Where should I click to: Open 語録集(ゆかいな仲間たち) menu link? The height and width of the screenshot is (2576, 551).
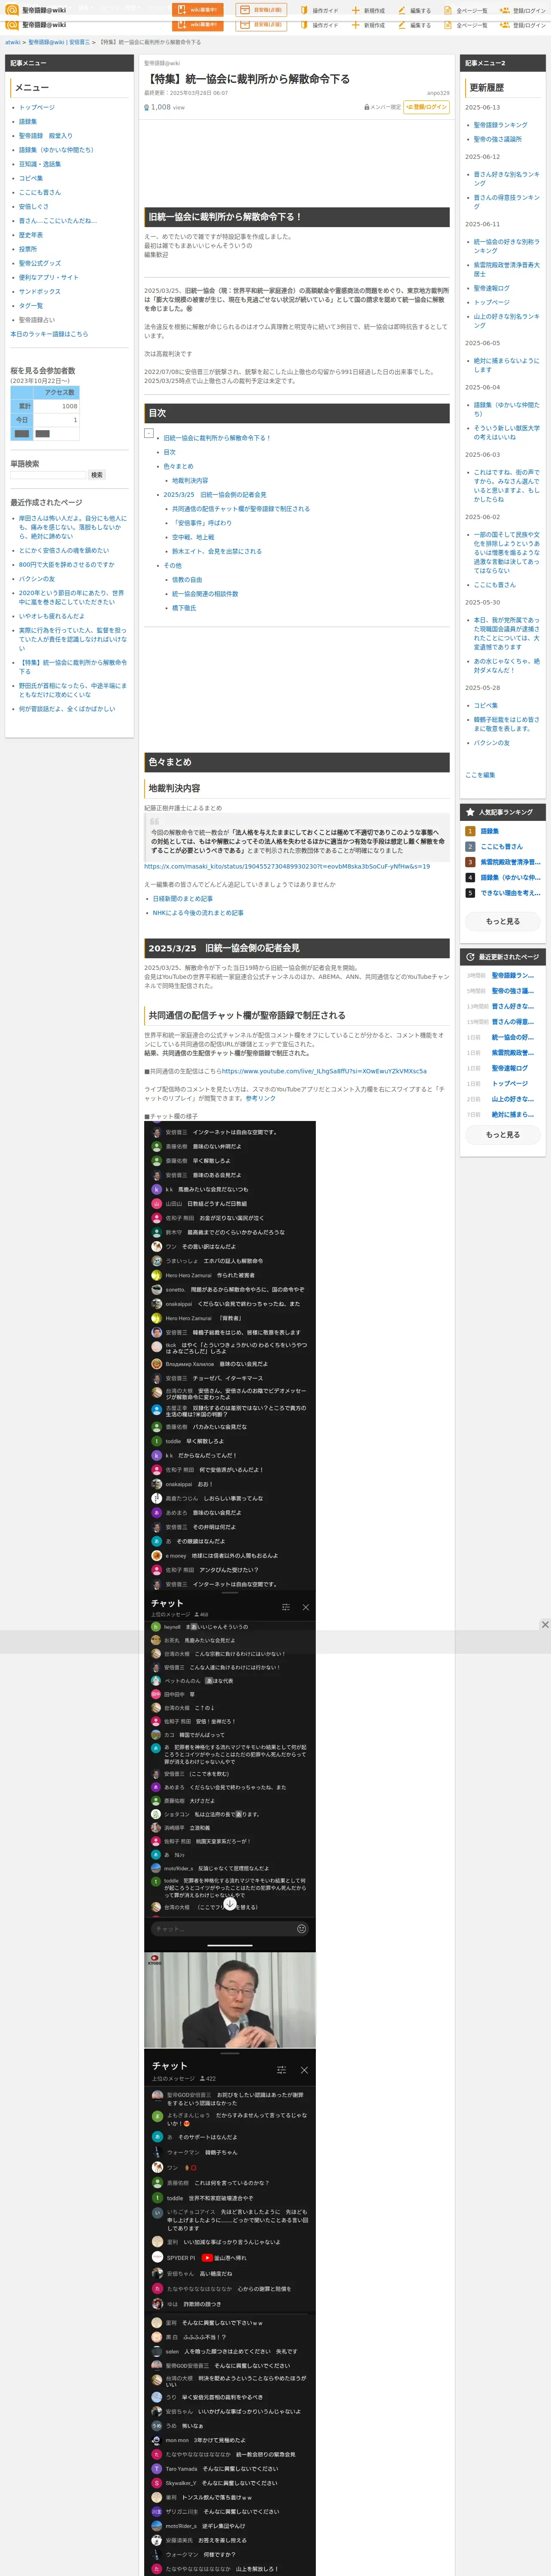pos(56,150)
